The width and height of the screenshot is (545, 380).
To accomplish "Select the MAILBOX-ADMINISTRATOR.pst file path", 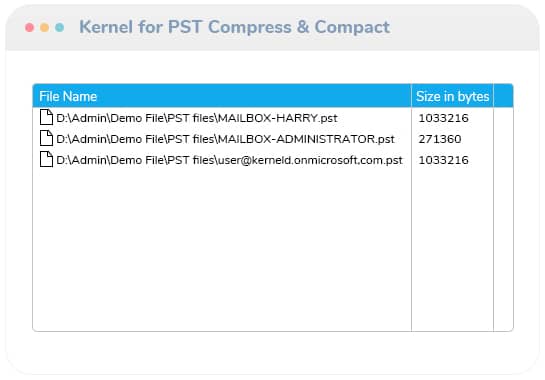I will coord(225,139).
